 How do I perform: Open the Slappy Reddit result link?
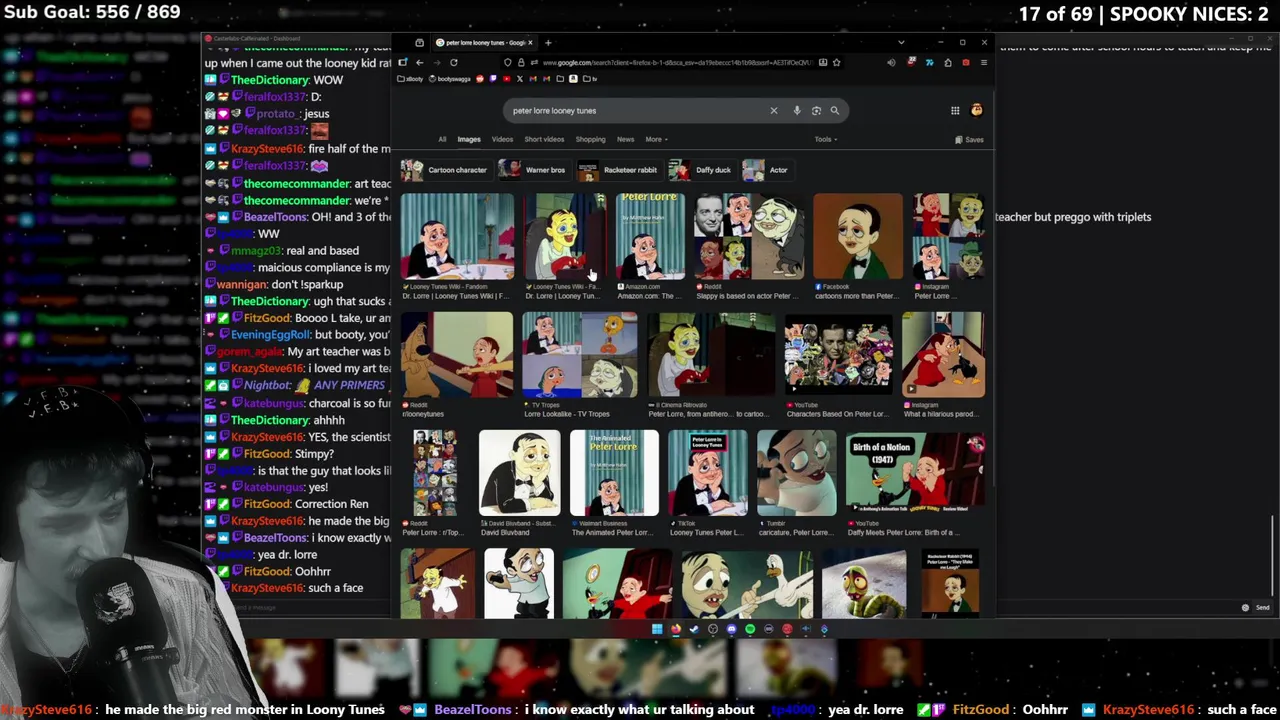point(747,296)
